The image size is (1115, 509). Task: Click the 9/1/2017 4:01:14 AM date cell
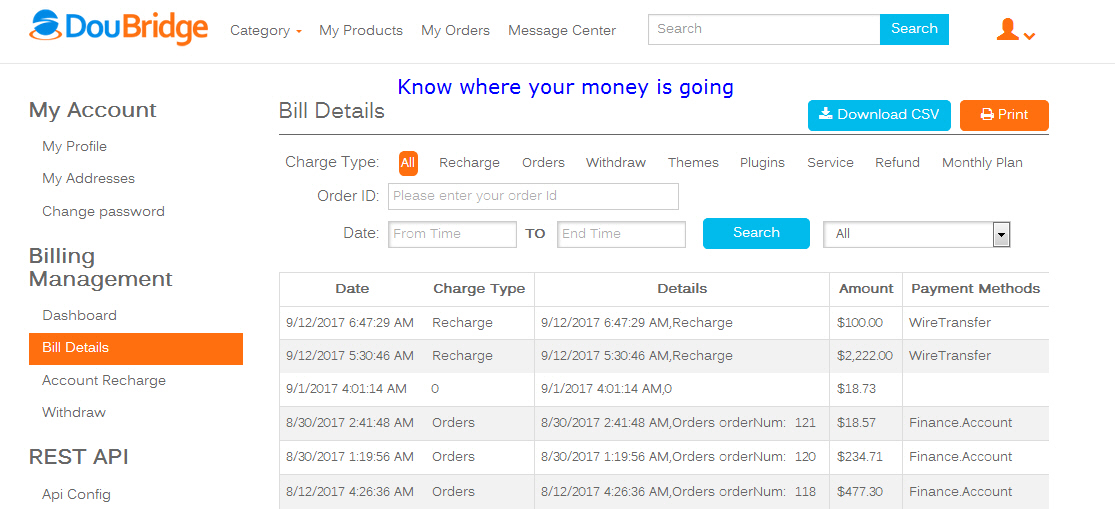coord(346,389)
